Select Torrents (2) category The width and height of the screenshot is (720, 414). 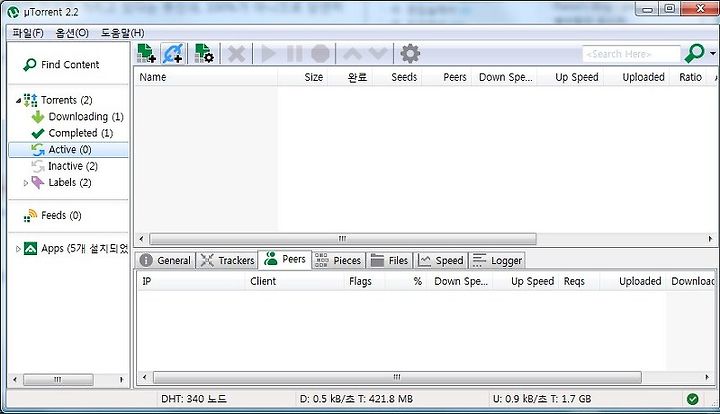(59, 100)
